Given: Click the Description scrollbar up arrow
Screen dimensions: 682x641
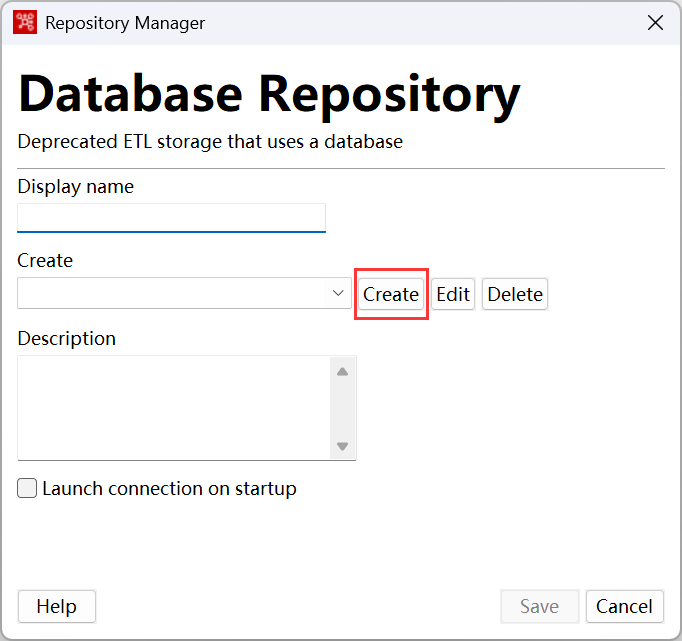Looking at the screenshot, I should pos(343,372).
